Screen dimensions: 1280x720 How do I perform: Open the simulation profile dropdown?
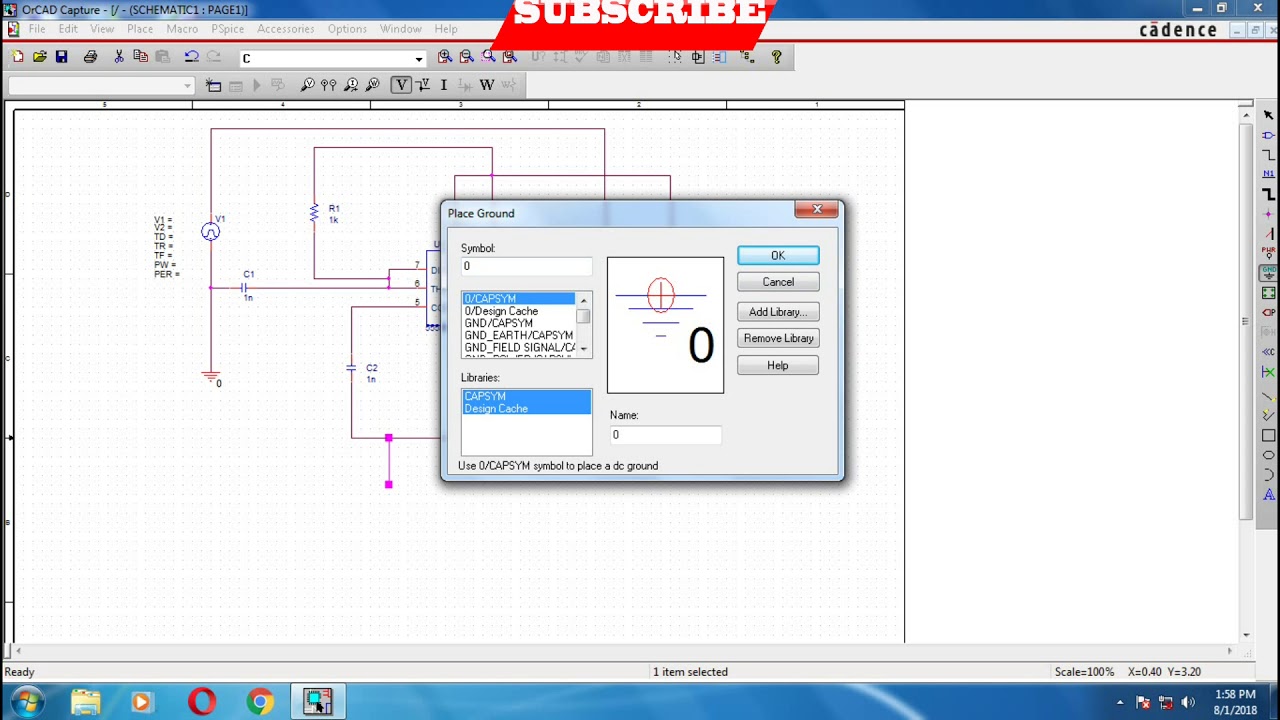(x=187, y=86)
